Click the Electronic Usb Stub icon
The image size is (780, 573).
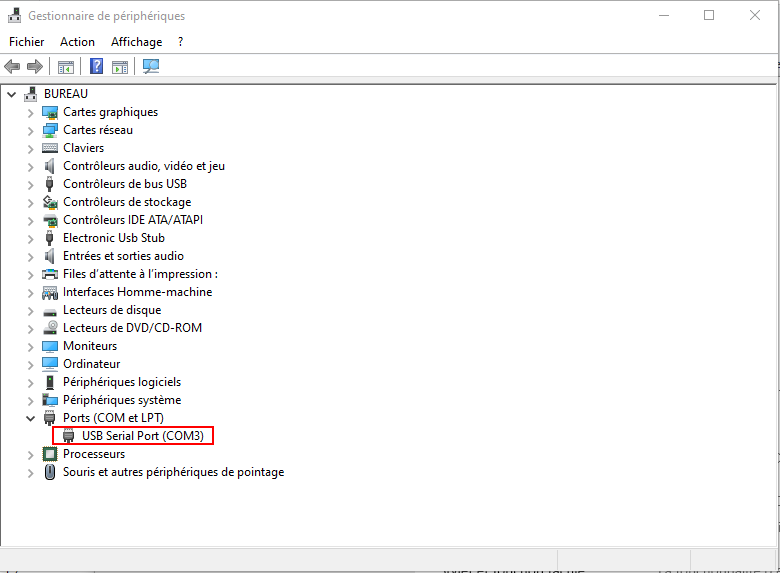[x=50, y=238]
